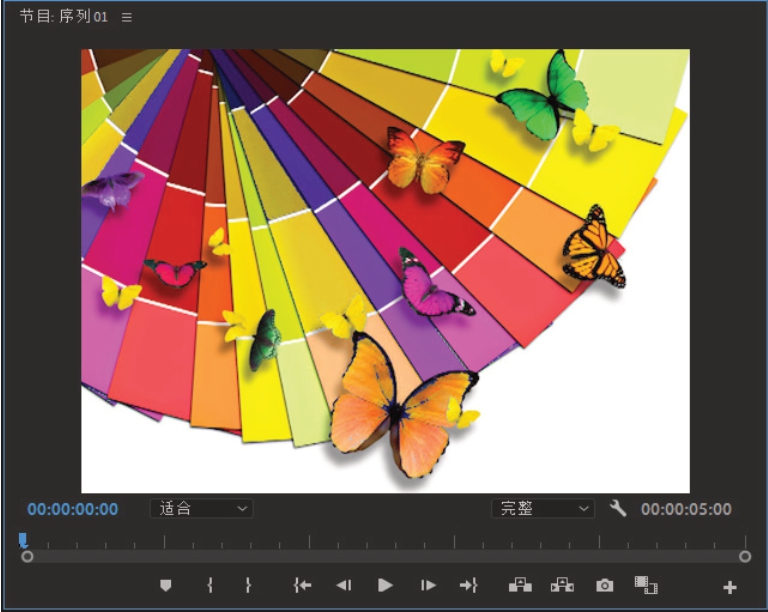Open button editor with plus icon
Viewport: 768px width, 612px height.
point(730,588)
